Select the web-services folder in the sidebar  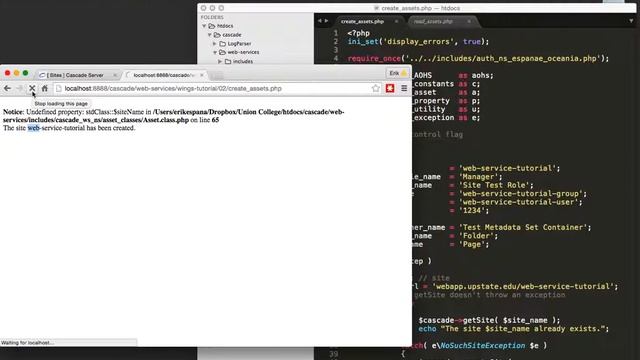[243, 52]
